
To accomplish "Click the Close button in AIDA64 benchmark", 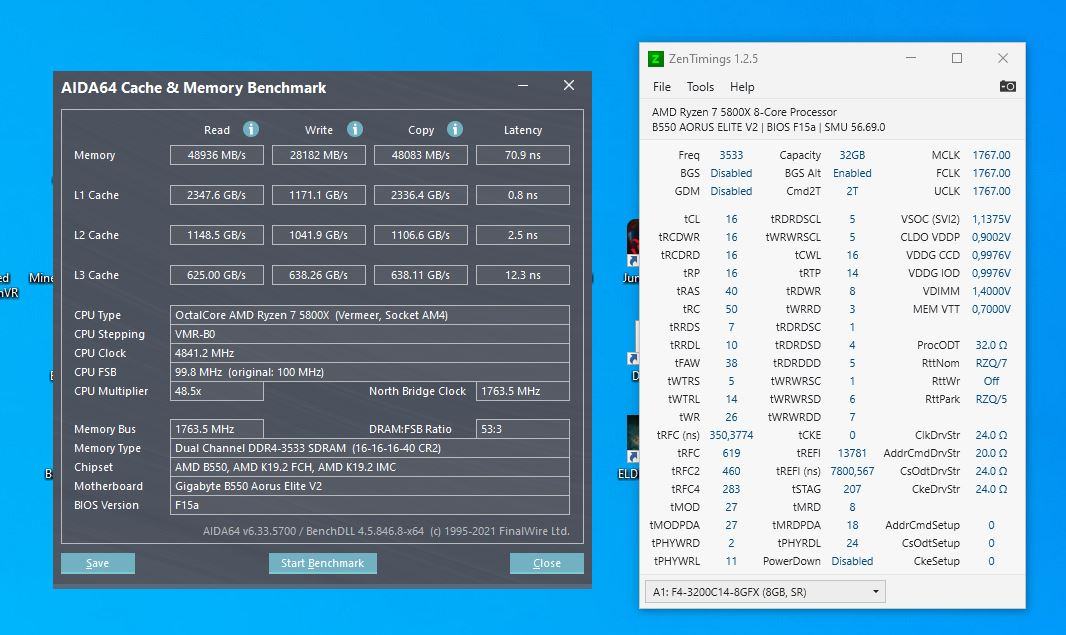I will [547, 563].
